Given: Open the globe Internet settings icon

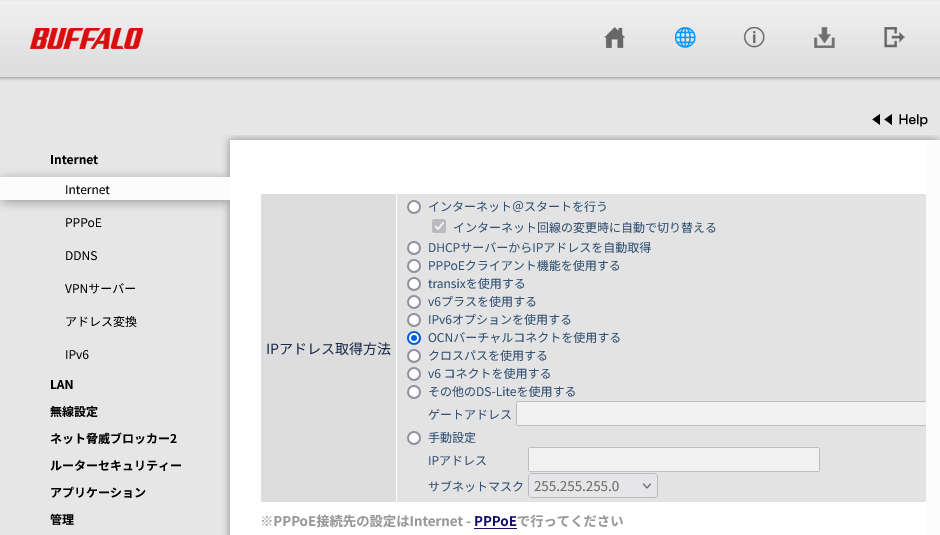Looking at the screenshot, I should (x=685, y=38).
